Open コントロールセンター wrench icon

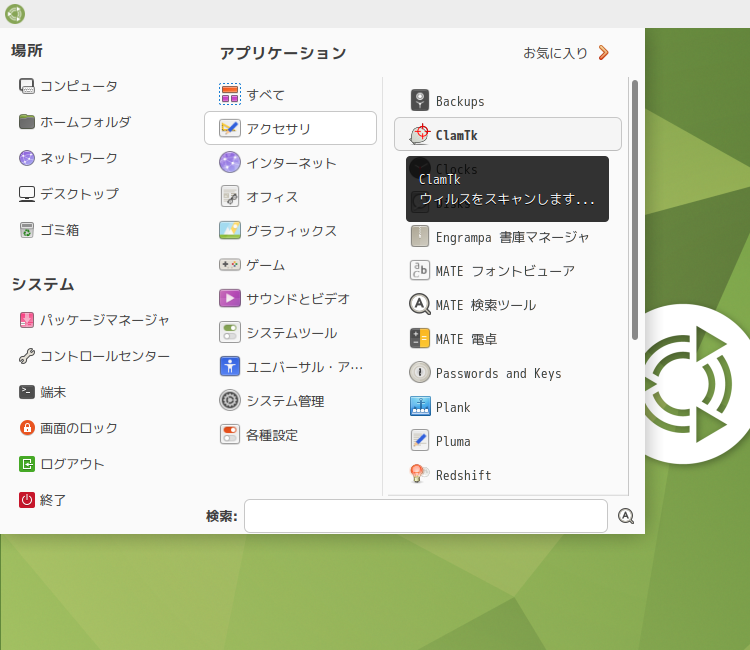(x=27, y=356)
